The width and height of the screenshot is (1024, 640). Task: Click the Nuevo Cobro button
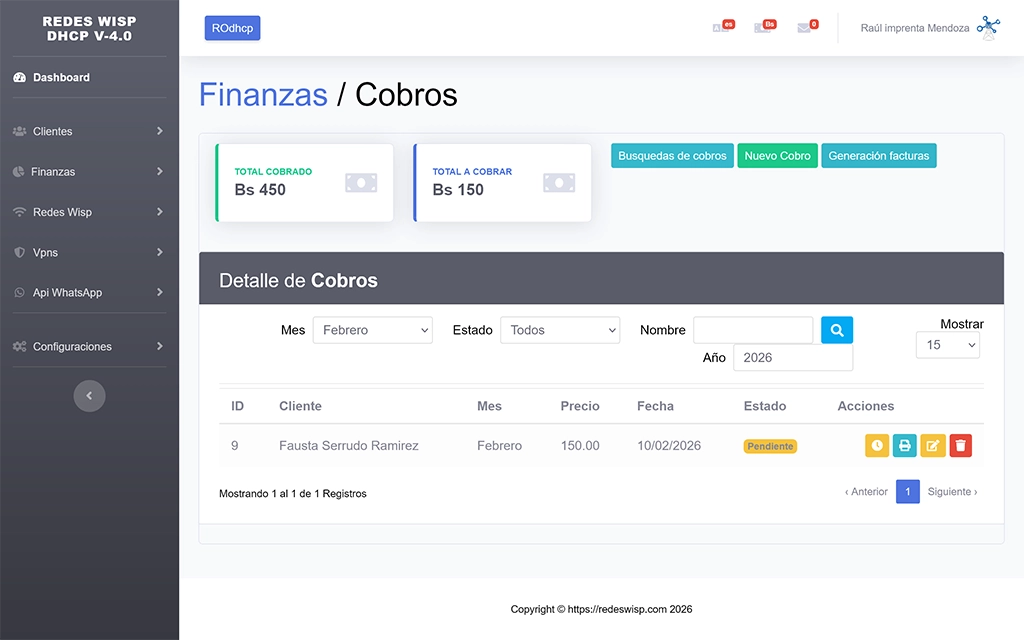point(777,156)
